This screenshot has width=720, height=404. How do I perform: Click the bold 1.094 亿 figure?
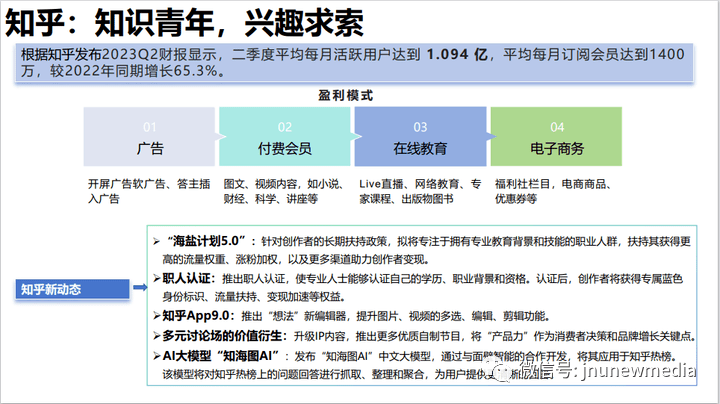click(x=457, y=55)
